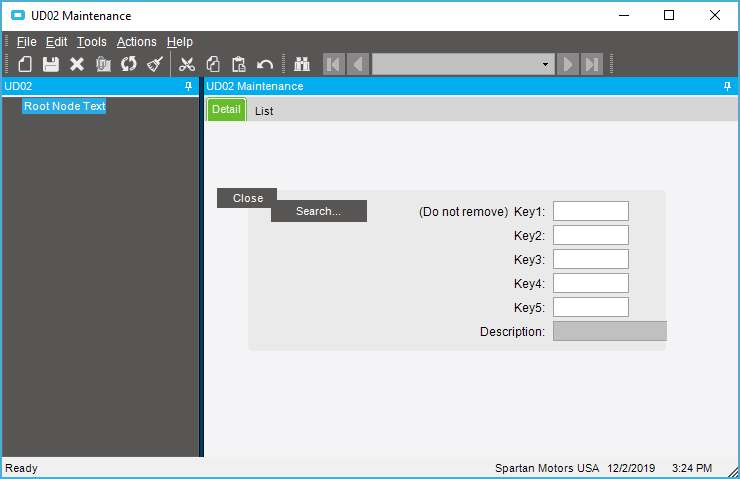
Task: Click the Delete X toolbar icon
Action: point(76,64)
